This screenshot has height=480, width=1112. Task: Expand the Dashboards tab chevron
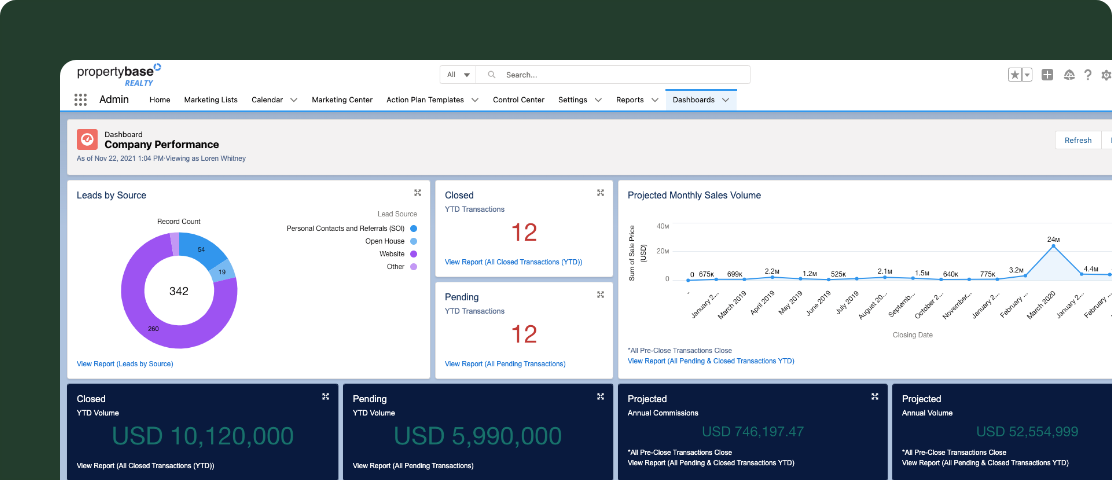pos(725,100)
